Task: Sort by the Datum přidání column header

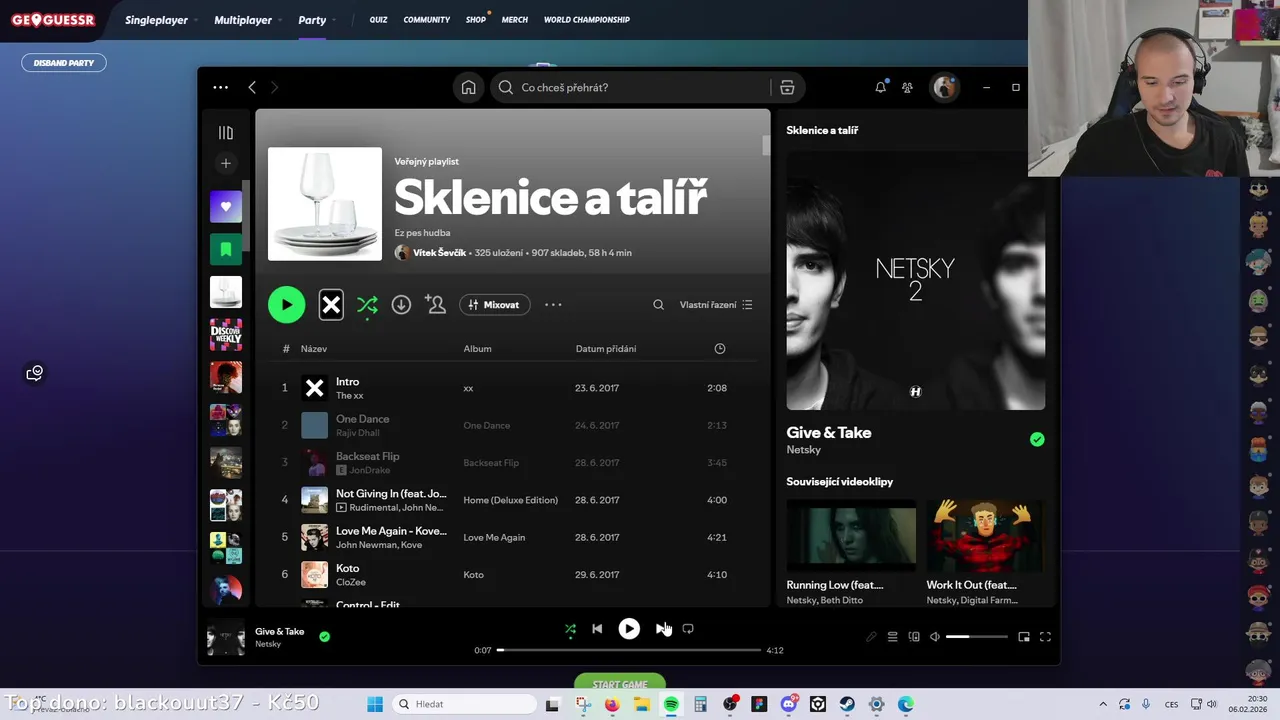Action: pos(606,349)
